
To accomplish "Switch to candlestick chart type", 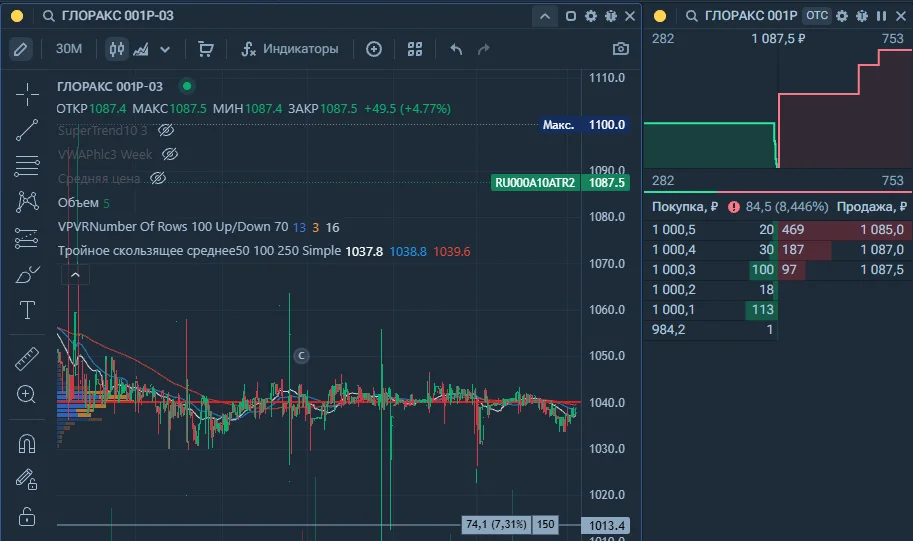I will [x=117, y=49].
